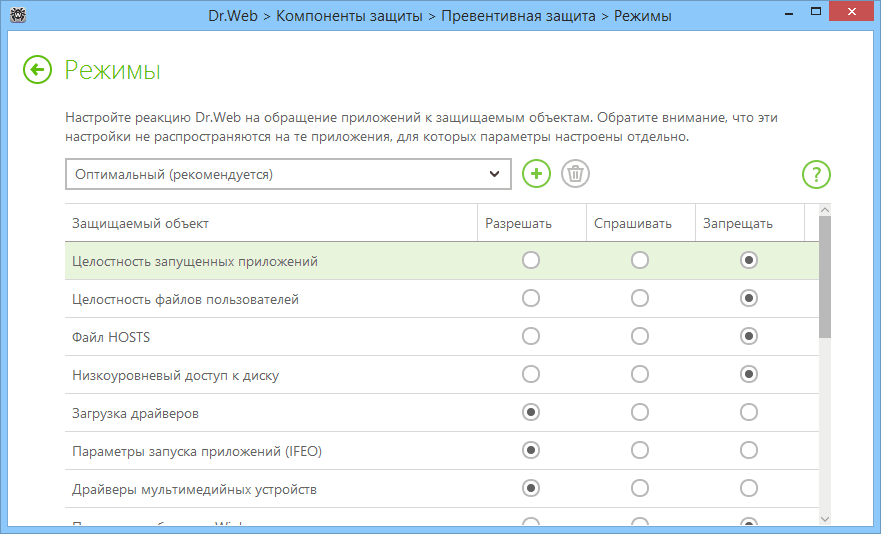Screen dimensions: 881x534
Task: Allow changes to Файл HOSTS
Action: tap(531, 336)
